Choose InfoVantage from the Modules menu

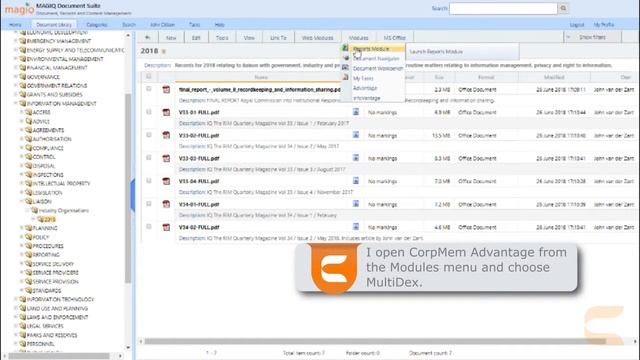point(367,98)
